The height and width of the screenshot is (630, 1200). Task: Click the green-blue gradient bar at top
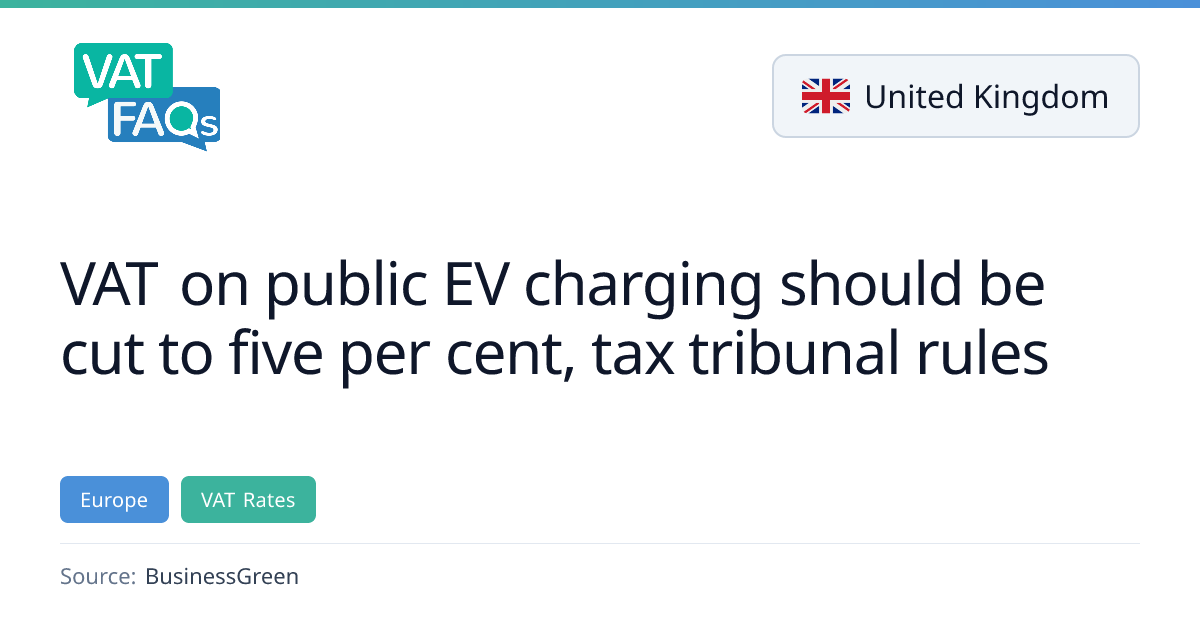point(600,4)
